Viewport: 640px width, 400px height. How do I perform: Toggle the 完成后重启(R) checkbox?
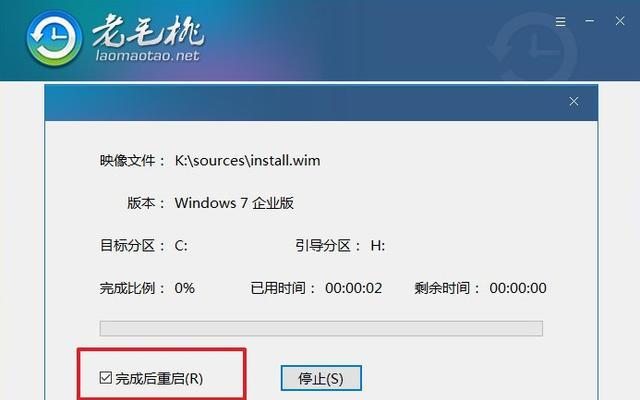tap(106, 378)
